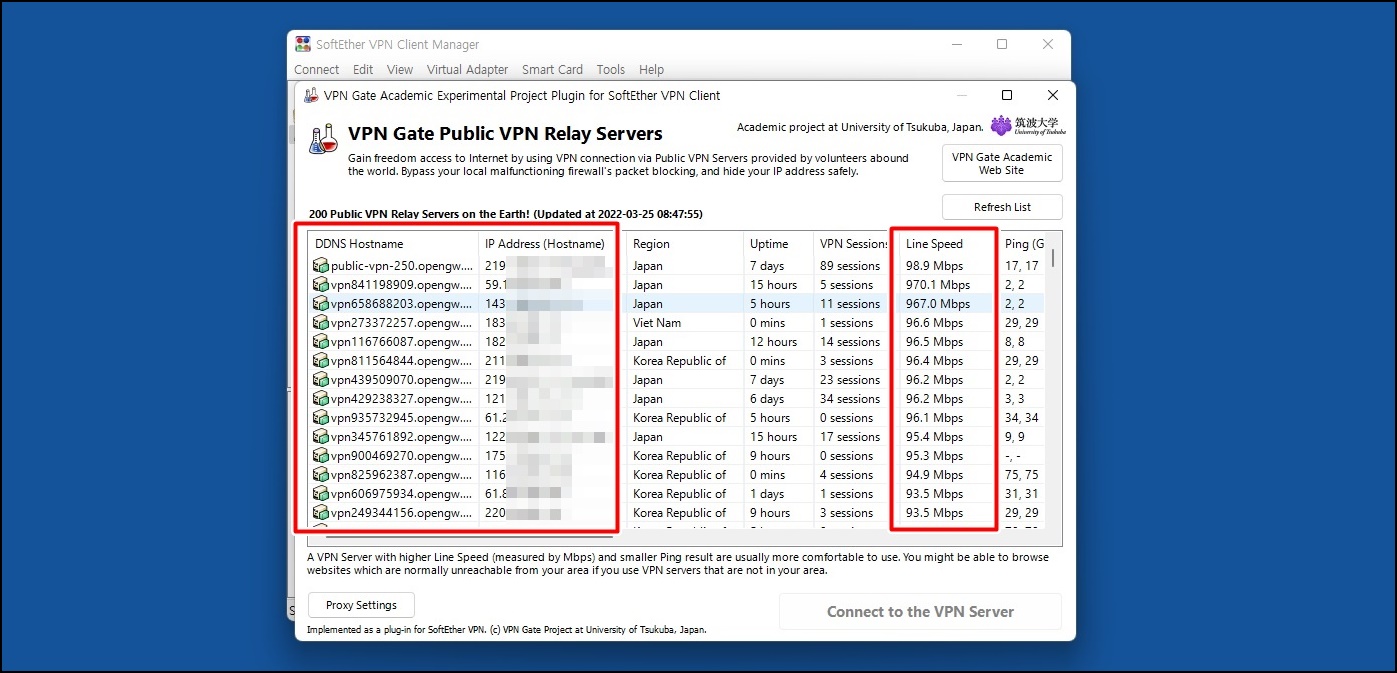Image resolution: width=1397 pixels, height=673 pixels.
Task: Click server icon for public-vpn-250 row
Action: (x=321, y=266)
